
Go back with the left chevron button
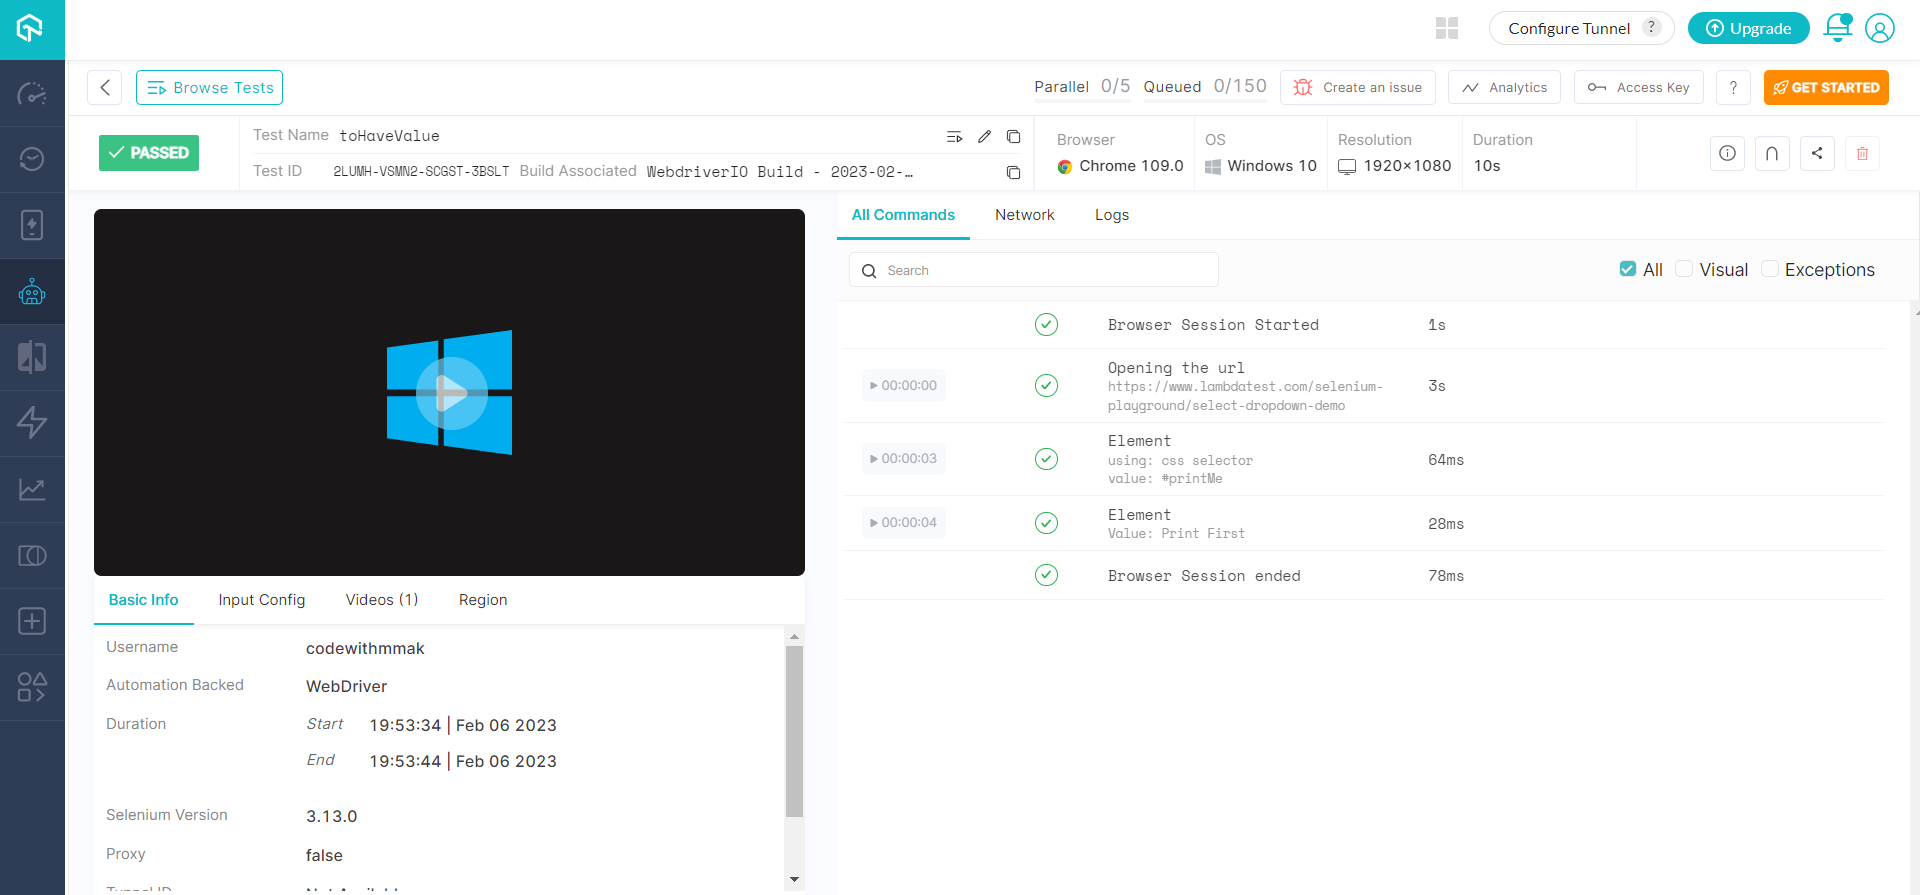click(105, 88)
